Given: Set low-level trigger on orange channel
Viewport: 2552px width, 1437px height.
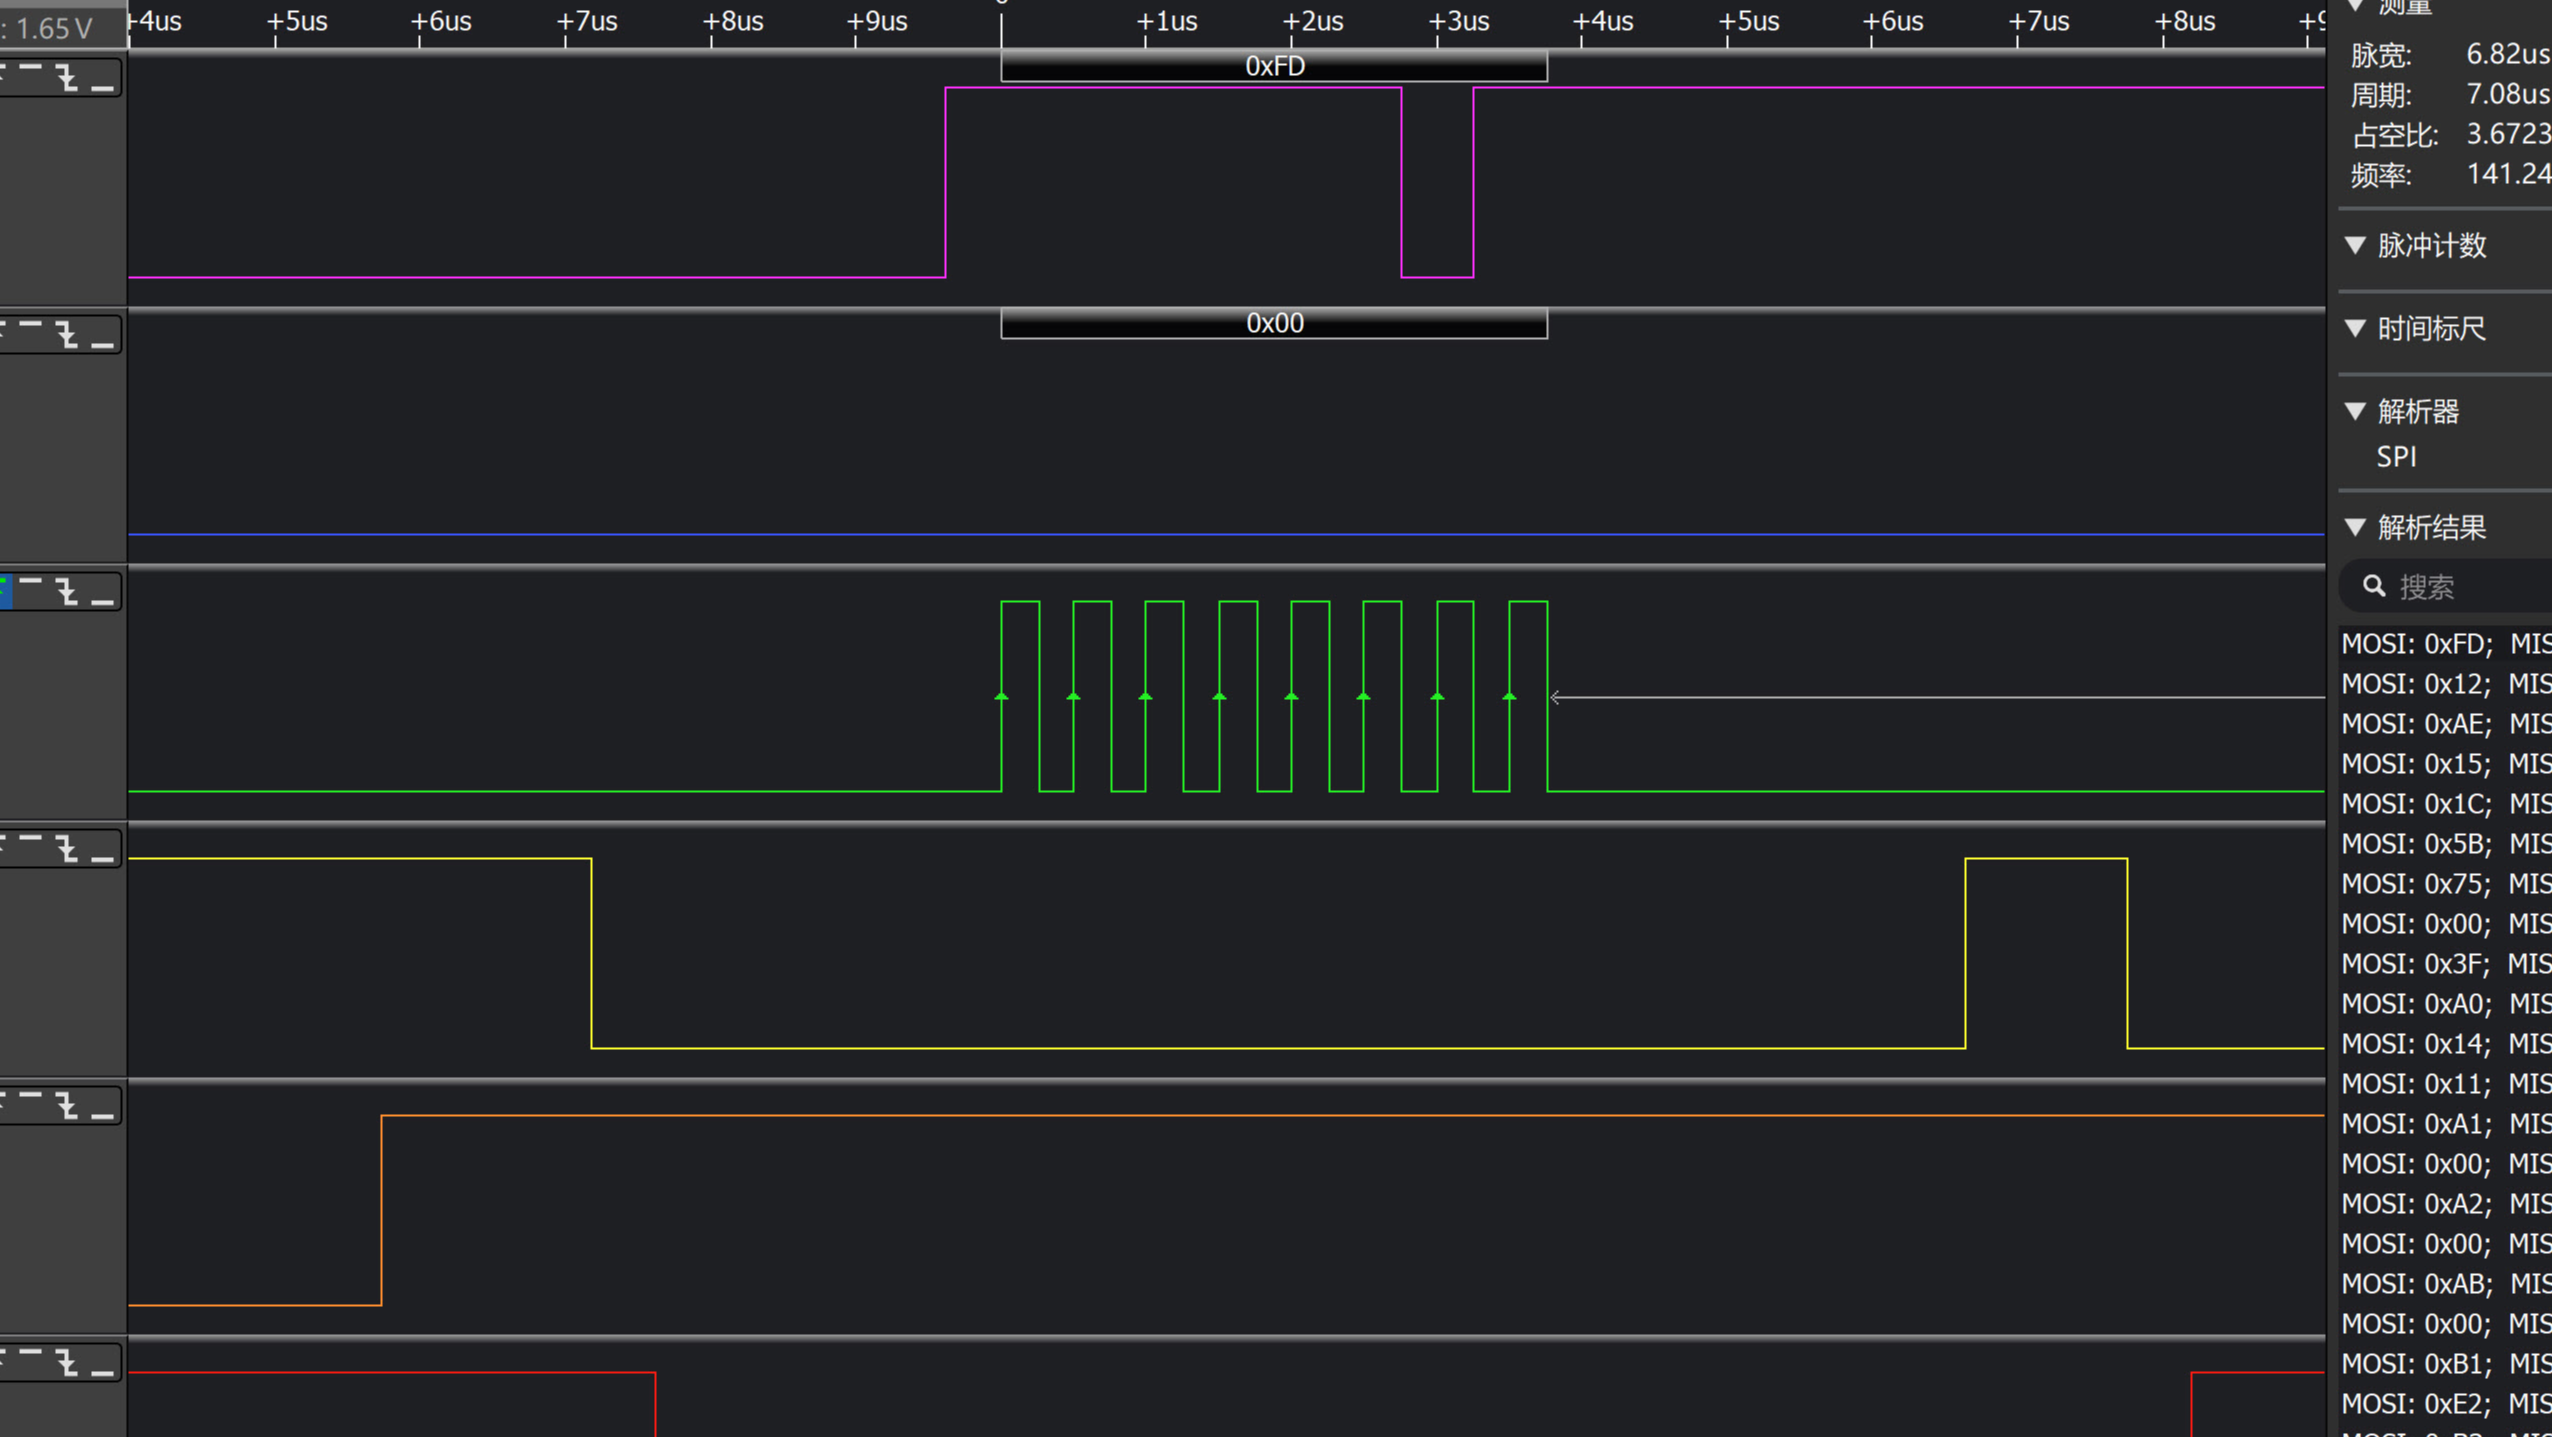Looking at the screenshot, I should pyautogui.click(x=102, y=1116).
